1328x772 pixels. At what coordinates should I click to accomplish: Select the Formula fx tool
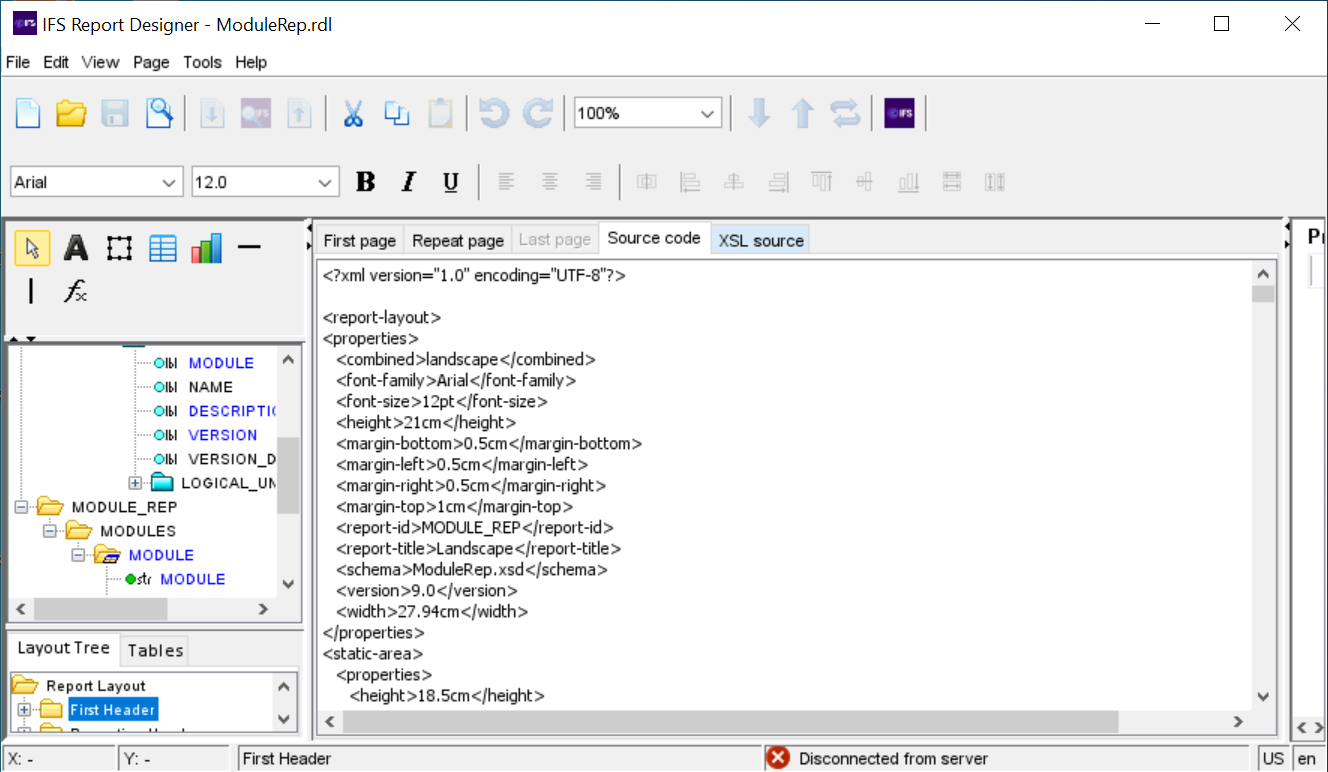point(76,291)
